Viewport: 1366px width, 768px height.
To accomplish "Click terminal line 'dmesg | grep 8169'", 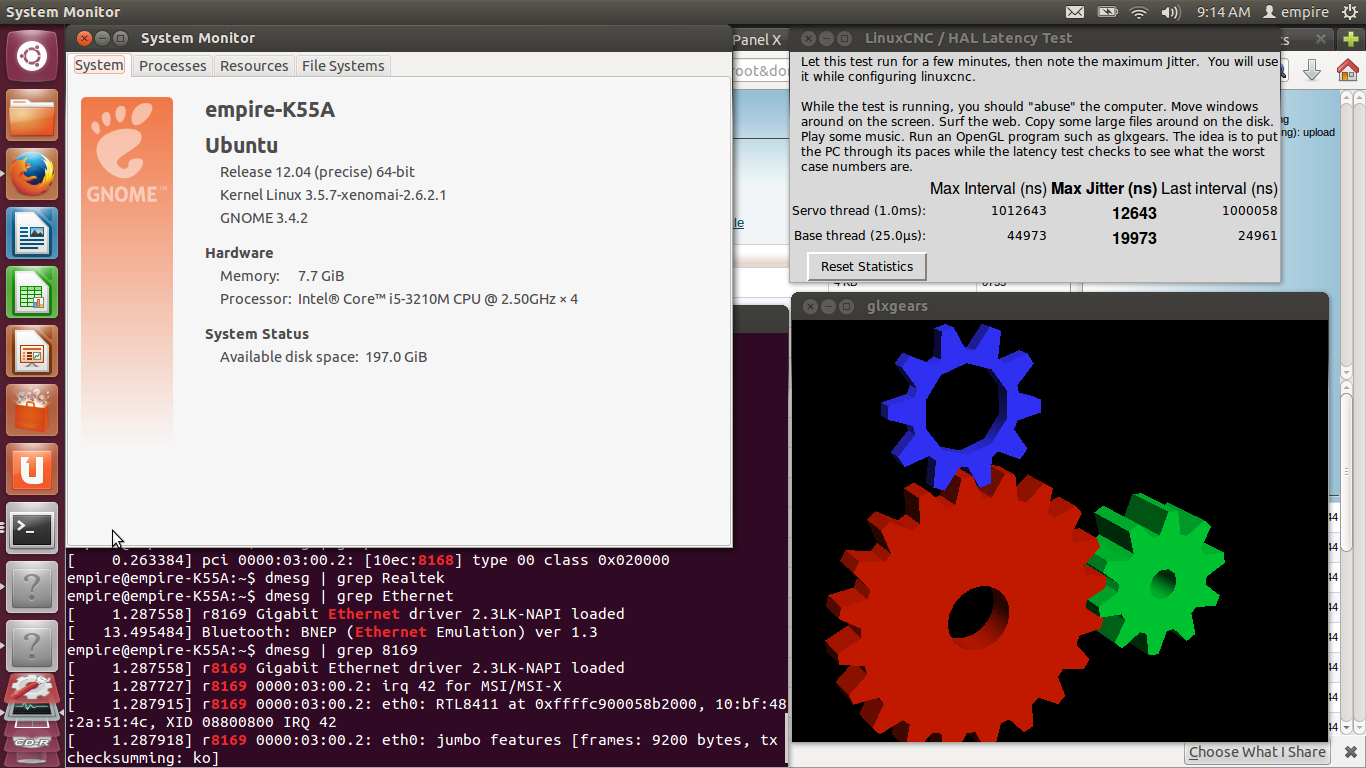I will click(242, 650).
